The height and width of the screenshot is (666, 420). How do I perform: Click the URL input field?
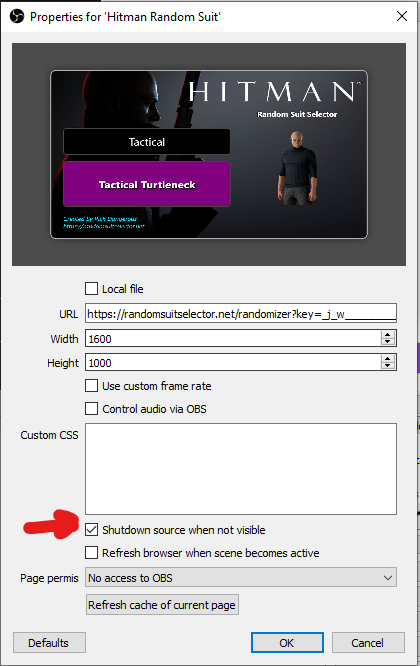click(241, 314)
